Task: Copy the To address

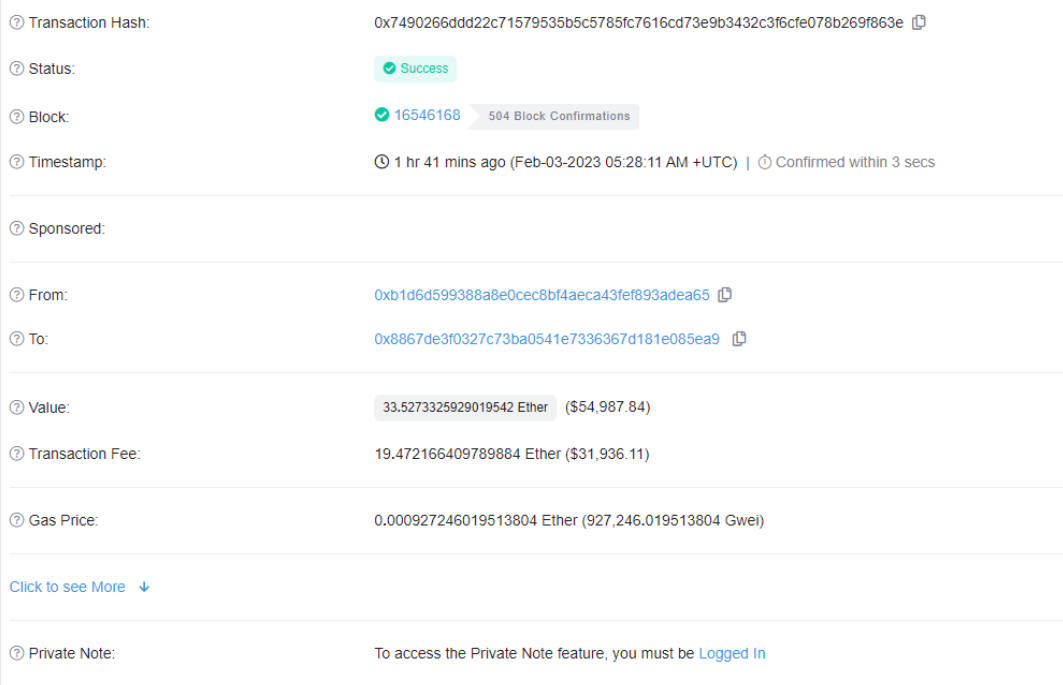Action: [x=740, y=338]
